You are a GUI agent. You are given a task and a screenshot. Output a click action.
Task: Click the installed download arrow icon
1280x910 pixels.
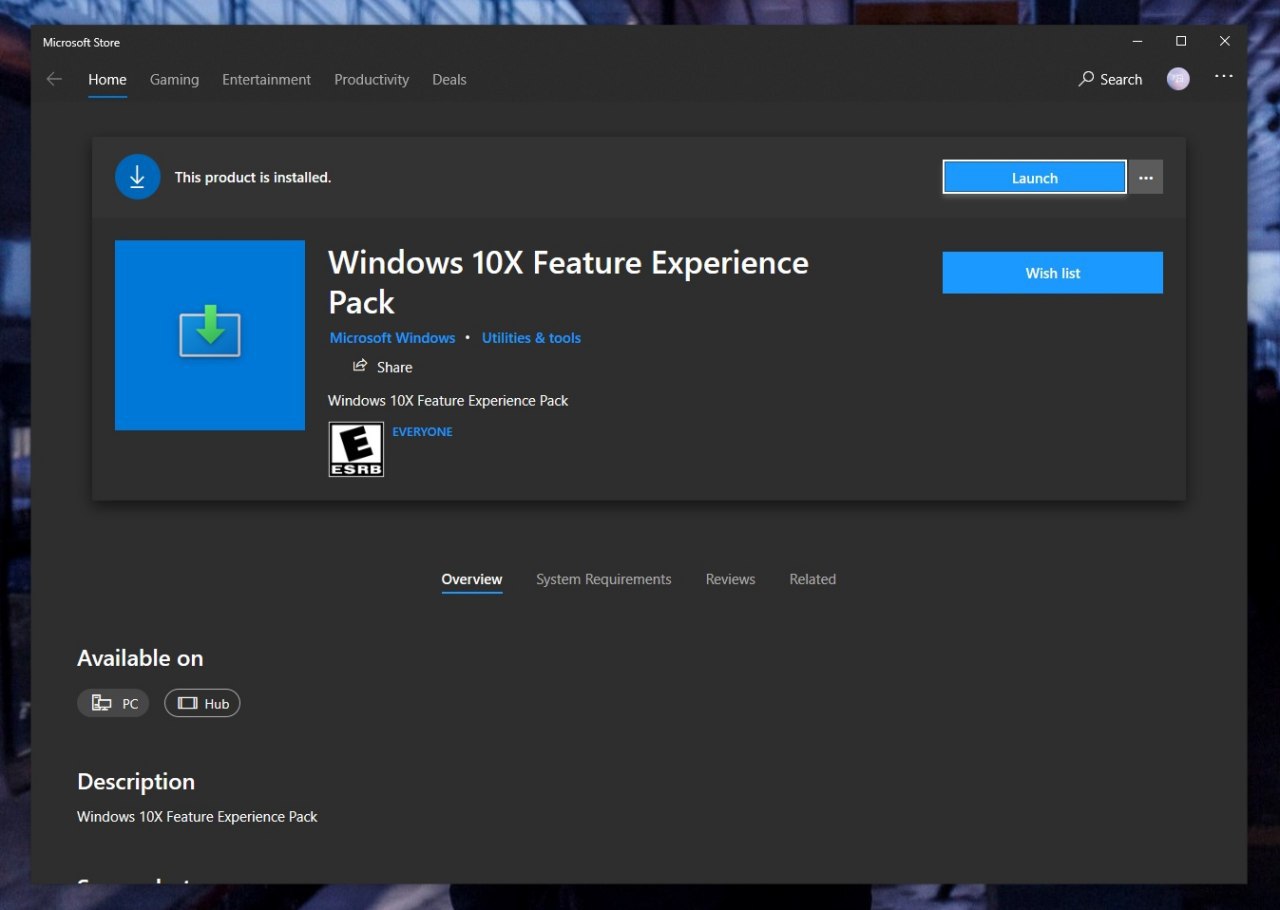(138, 177)
